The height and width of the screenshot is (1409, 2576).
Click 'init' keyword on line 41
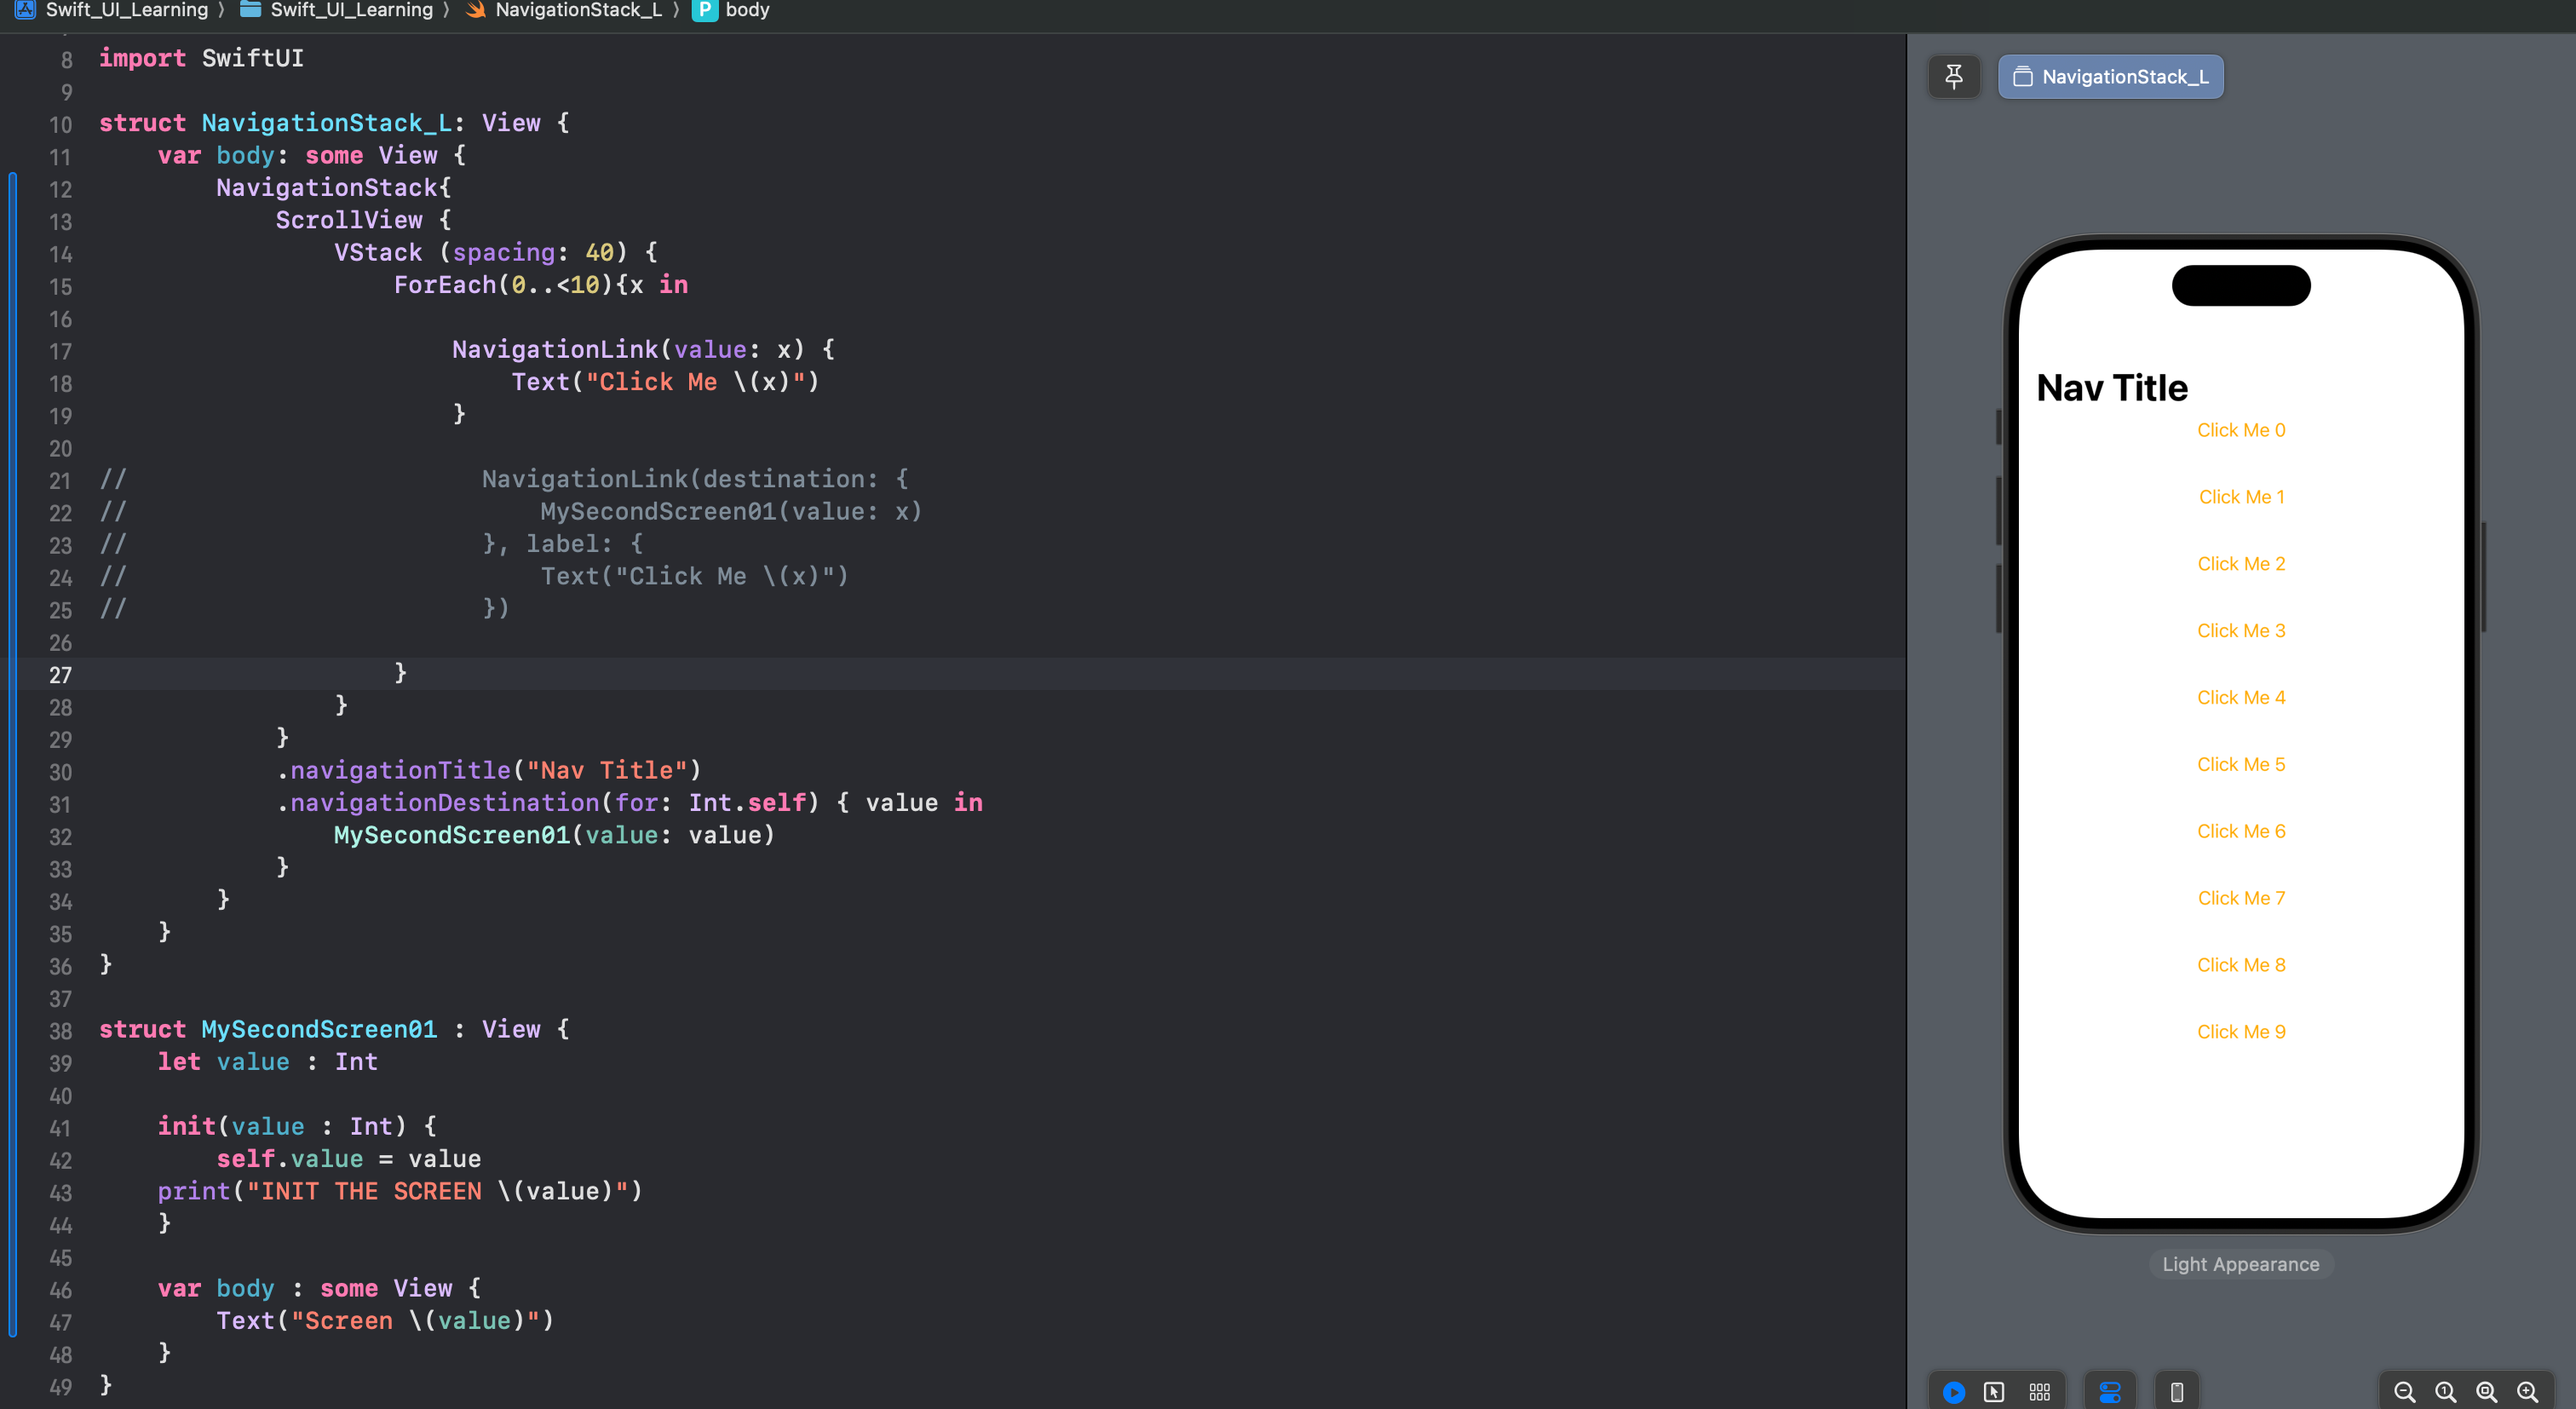186,1126
